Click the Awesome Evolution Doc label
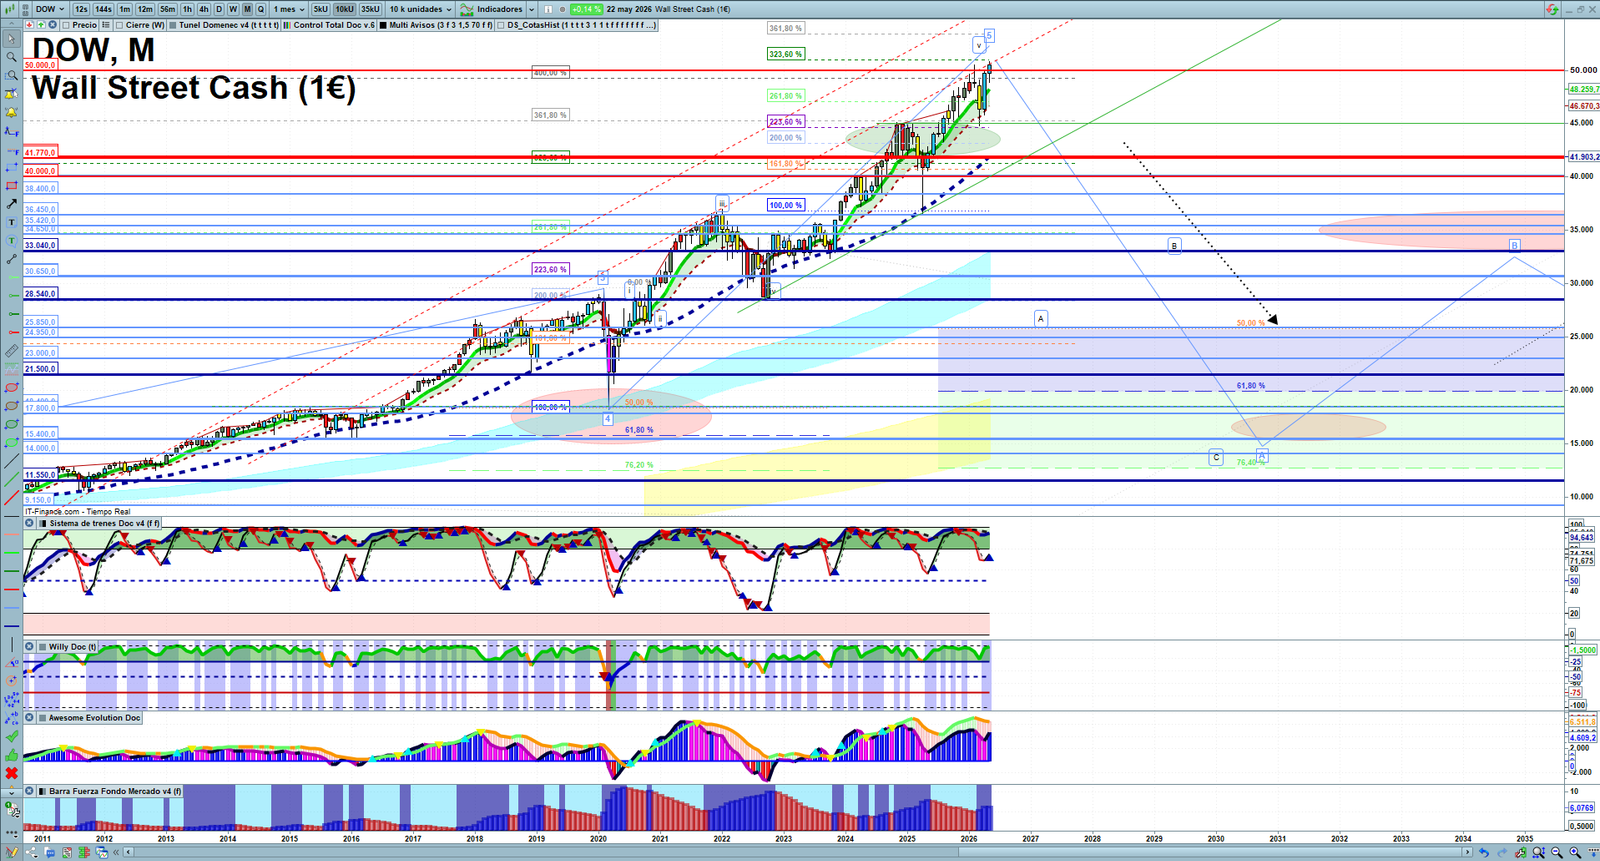Image resolution: width=1600 pixels, height=861 pixels. (94, 718)
